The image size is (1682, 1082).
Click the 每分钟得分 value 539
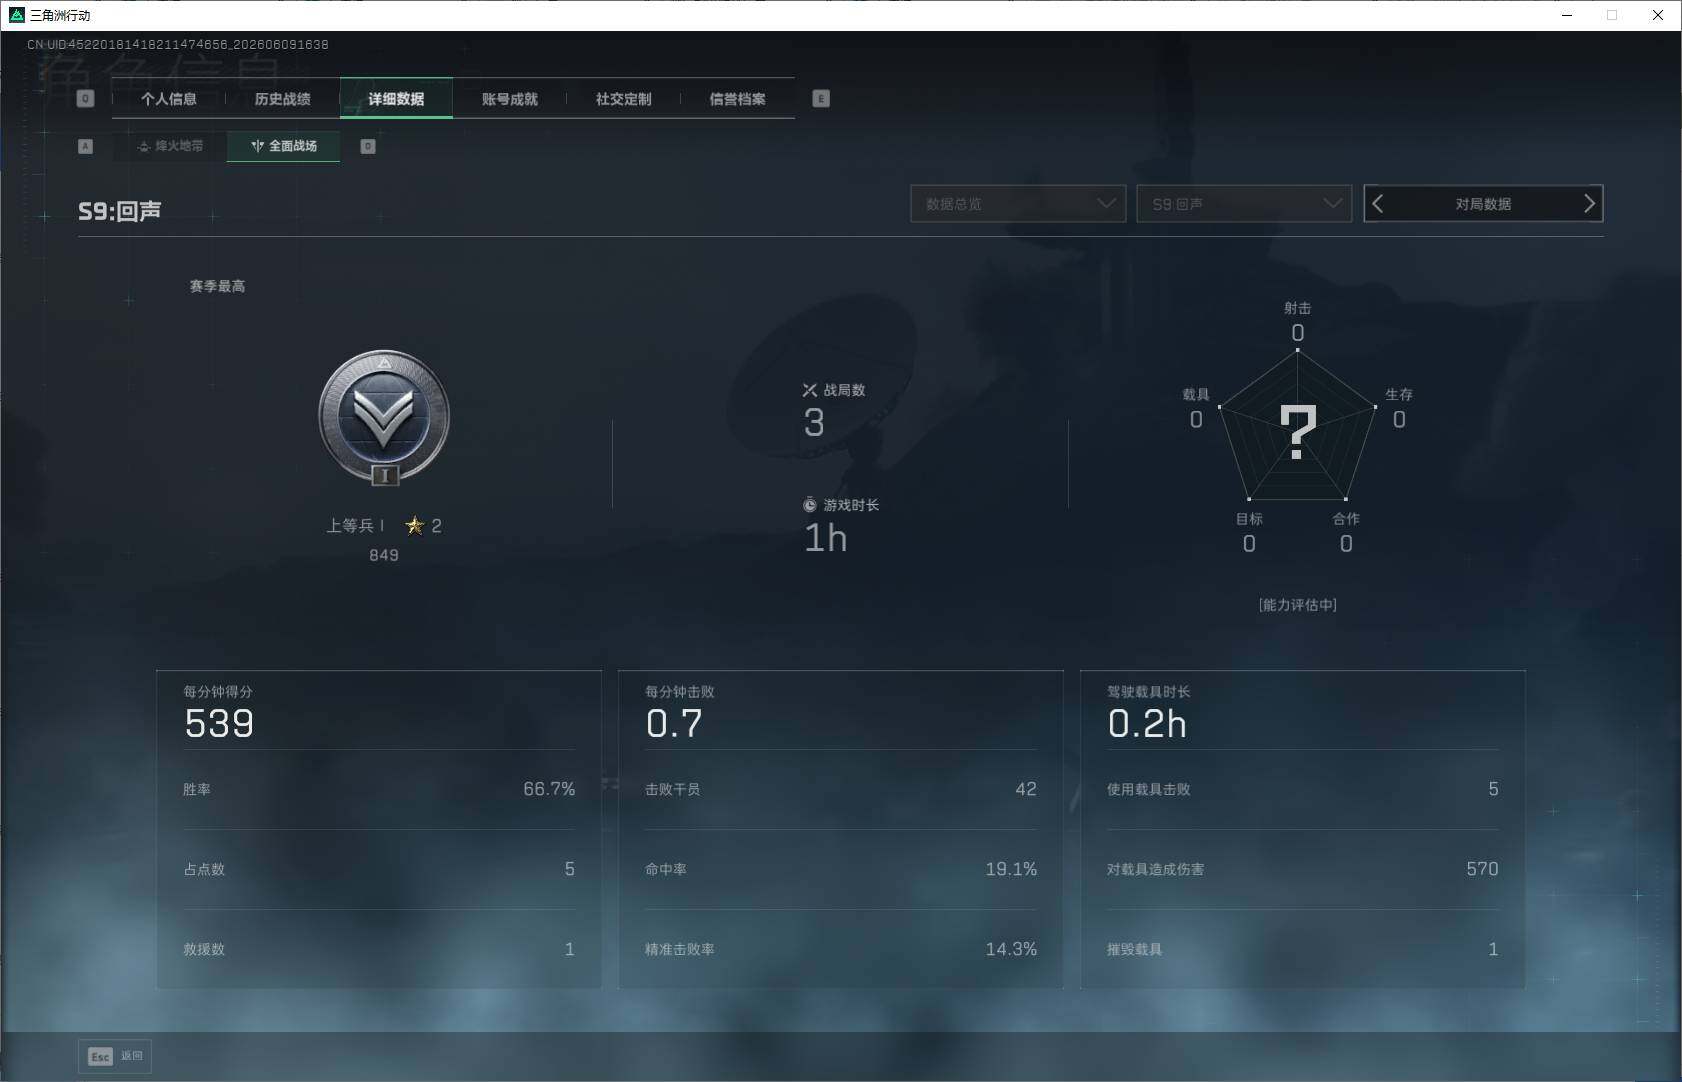219,723
